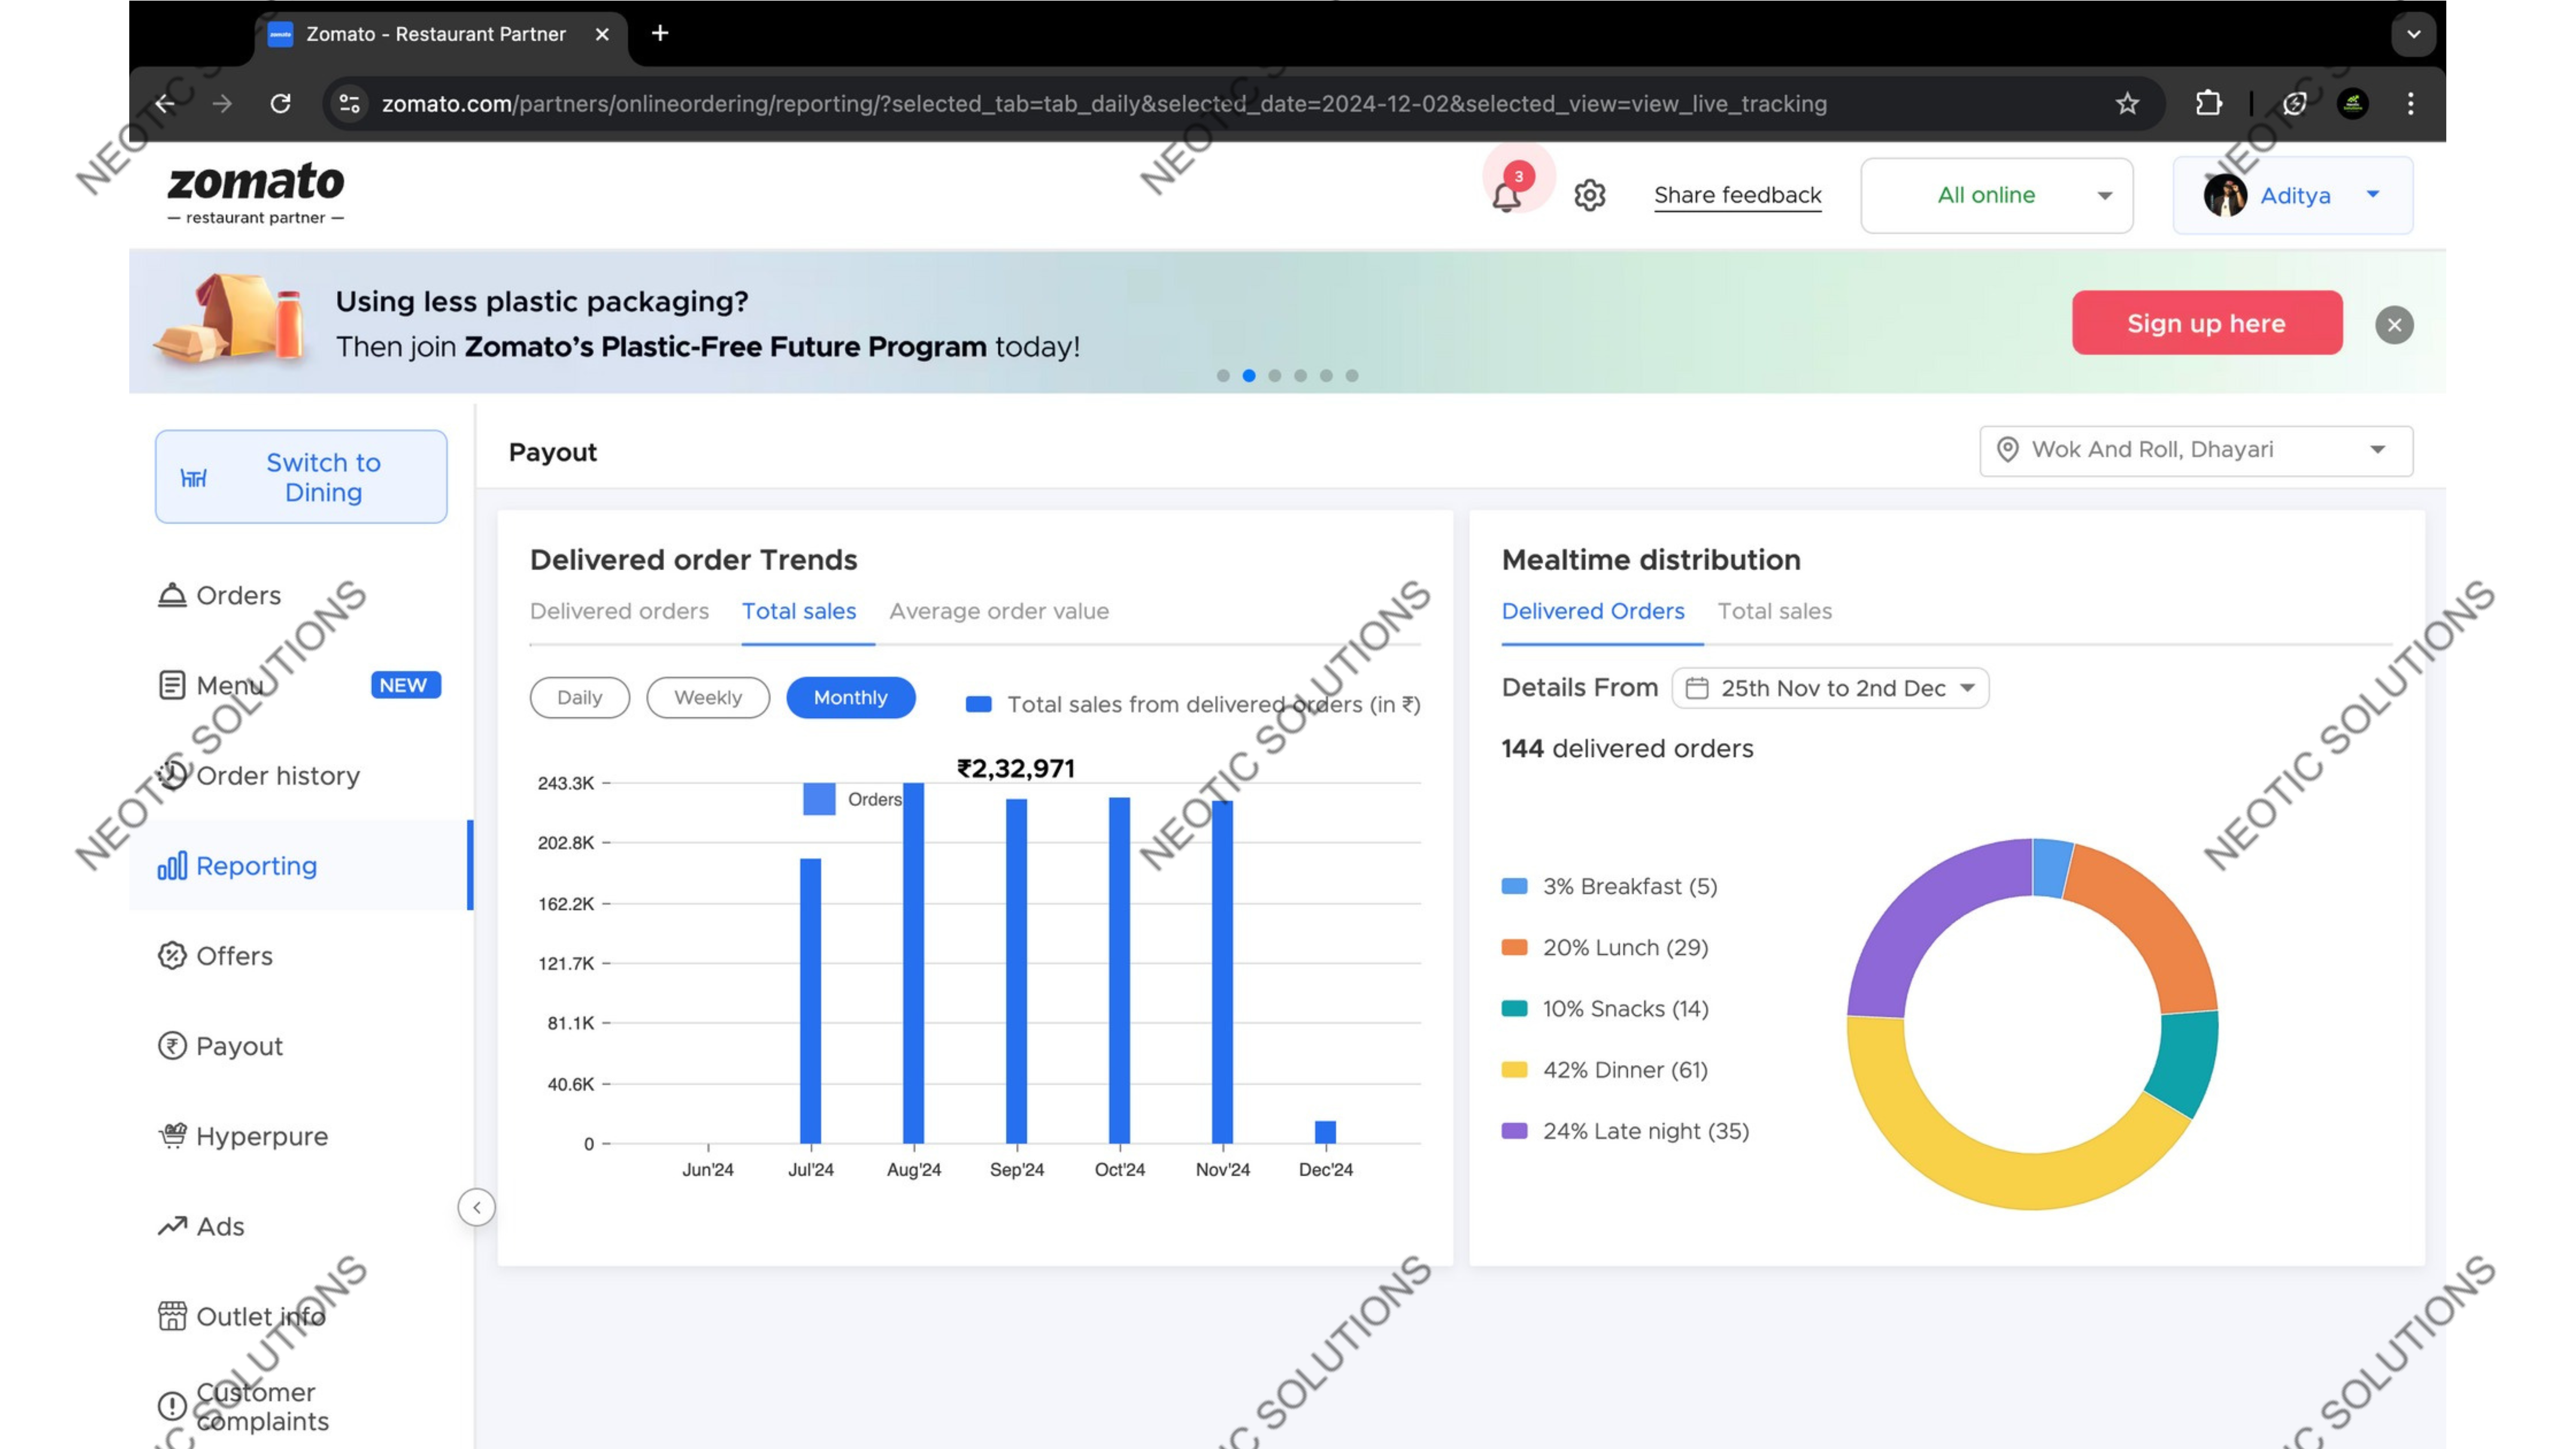This screenshot has width=2576, height=1449.
Task: Click the blue legend swatch for total sales
Action: pos(978,705)
